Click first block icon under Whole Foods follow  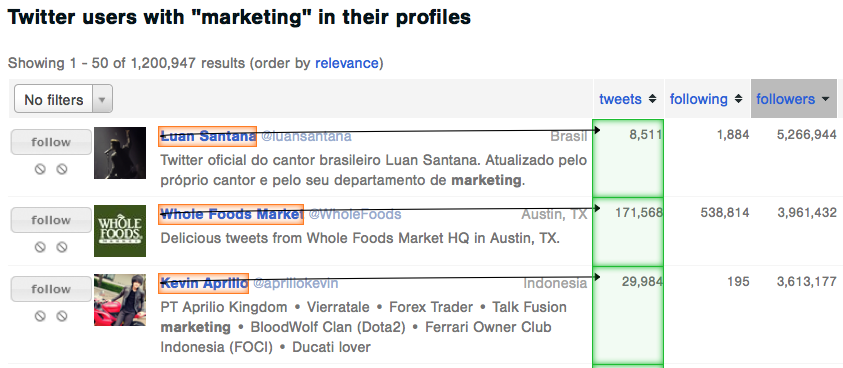pyautogui.click(x=40, y=247)
